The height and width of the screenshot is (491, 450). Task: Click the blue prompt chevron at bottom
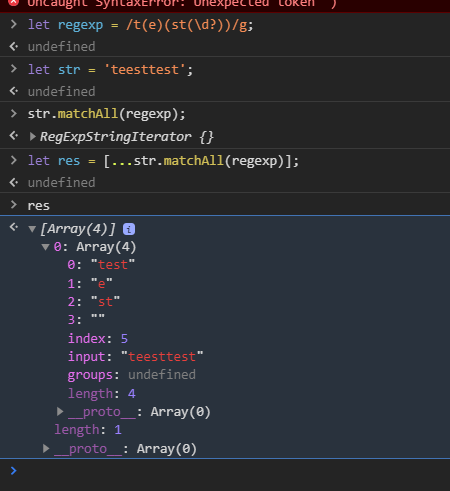(x=14, y=471)
